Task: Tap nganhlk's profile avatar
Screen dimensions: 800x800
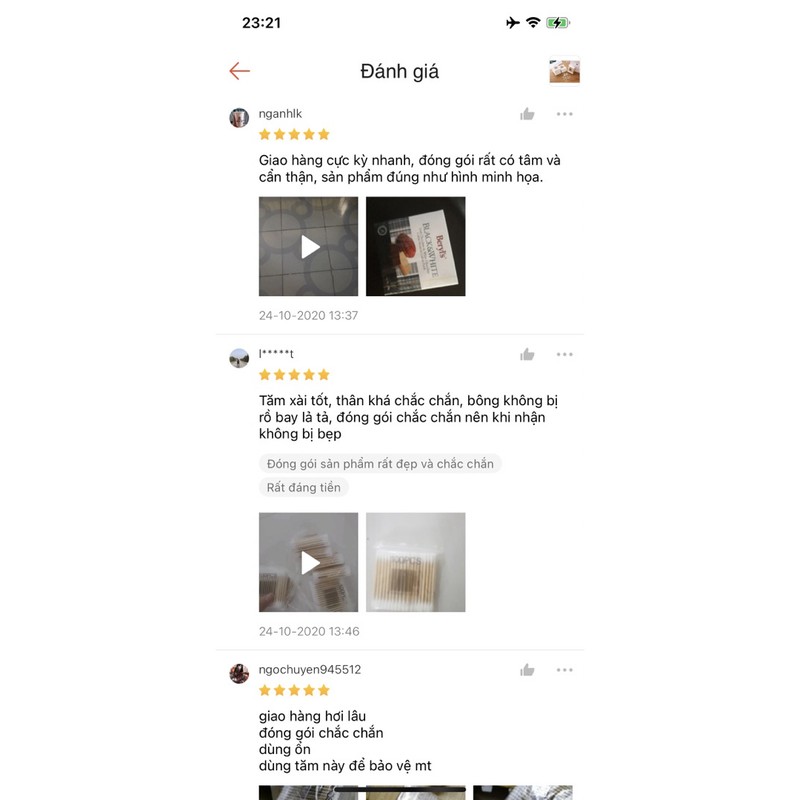Action: [239, 118]
